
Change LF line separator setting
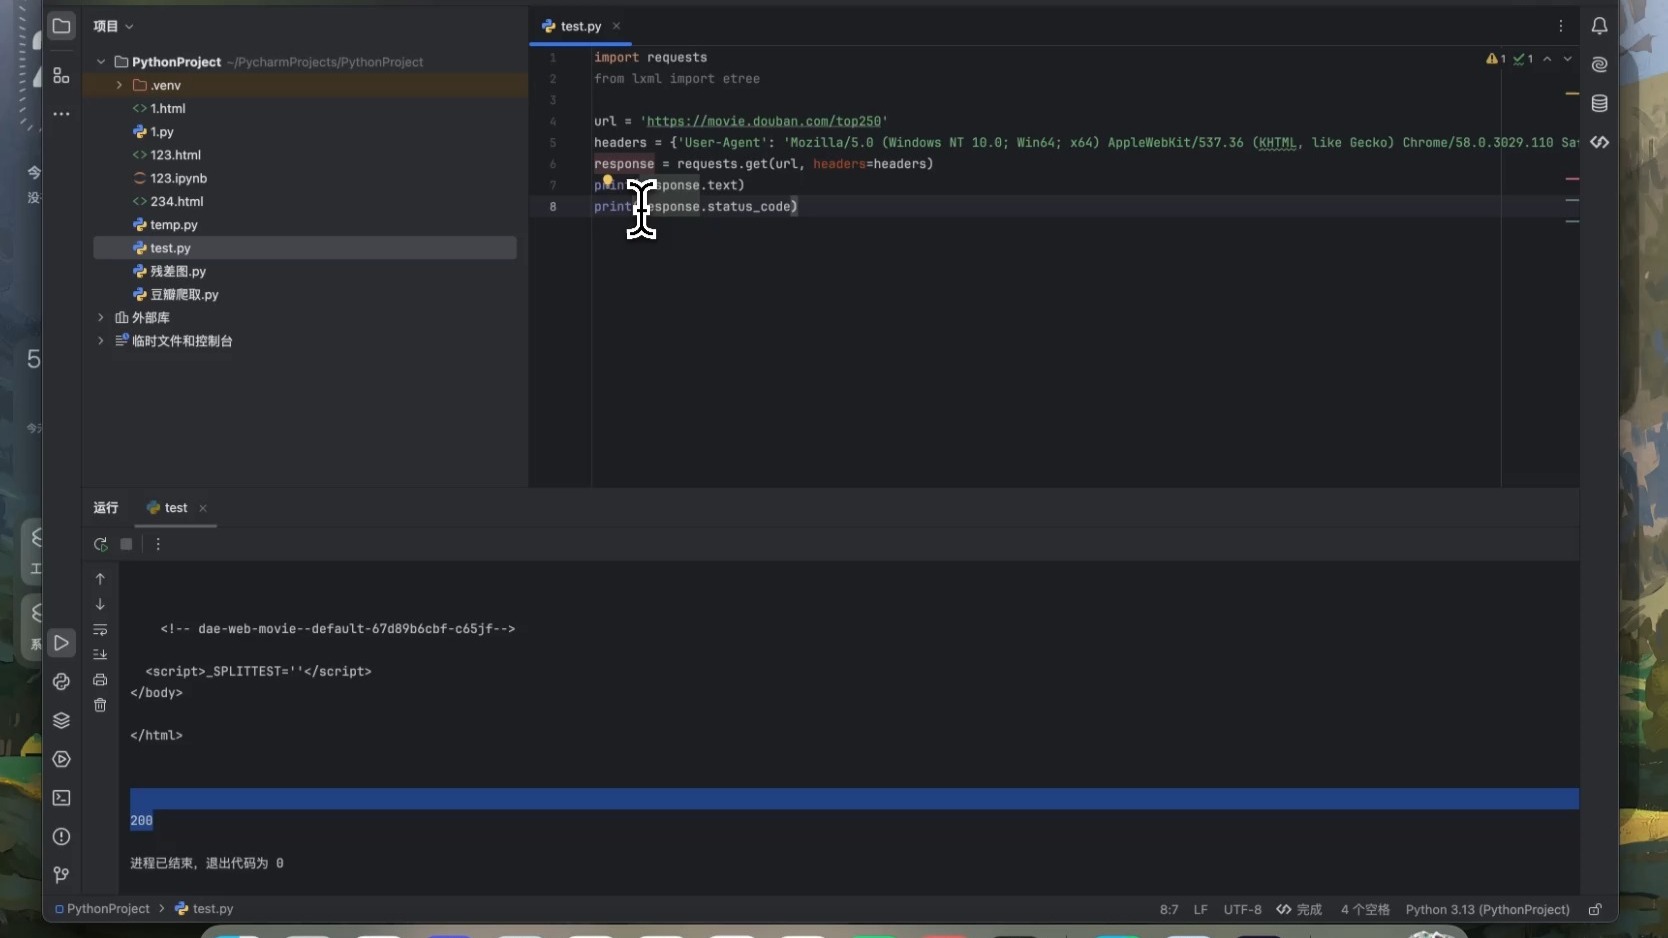click(1201, 910)
